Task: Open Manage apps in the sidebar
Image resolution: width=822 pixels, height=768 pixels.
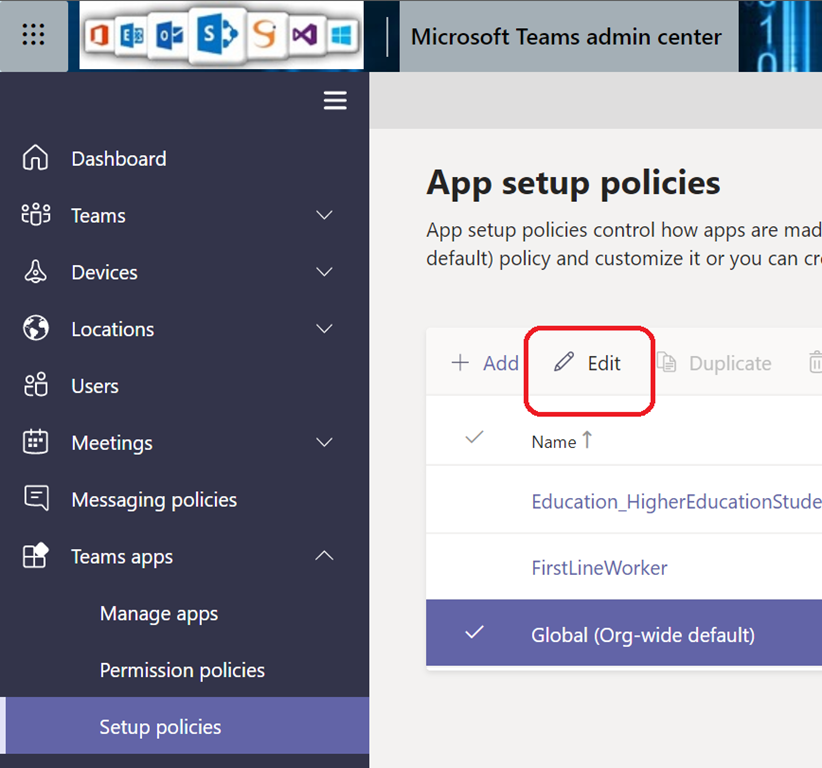Action: tap(159, 614)
